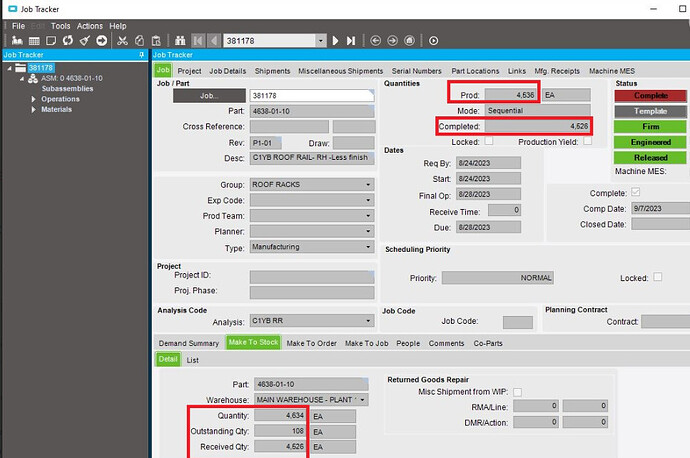Switch to the Mfg. Receipts tab

coord(557,71)
